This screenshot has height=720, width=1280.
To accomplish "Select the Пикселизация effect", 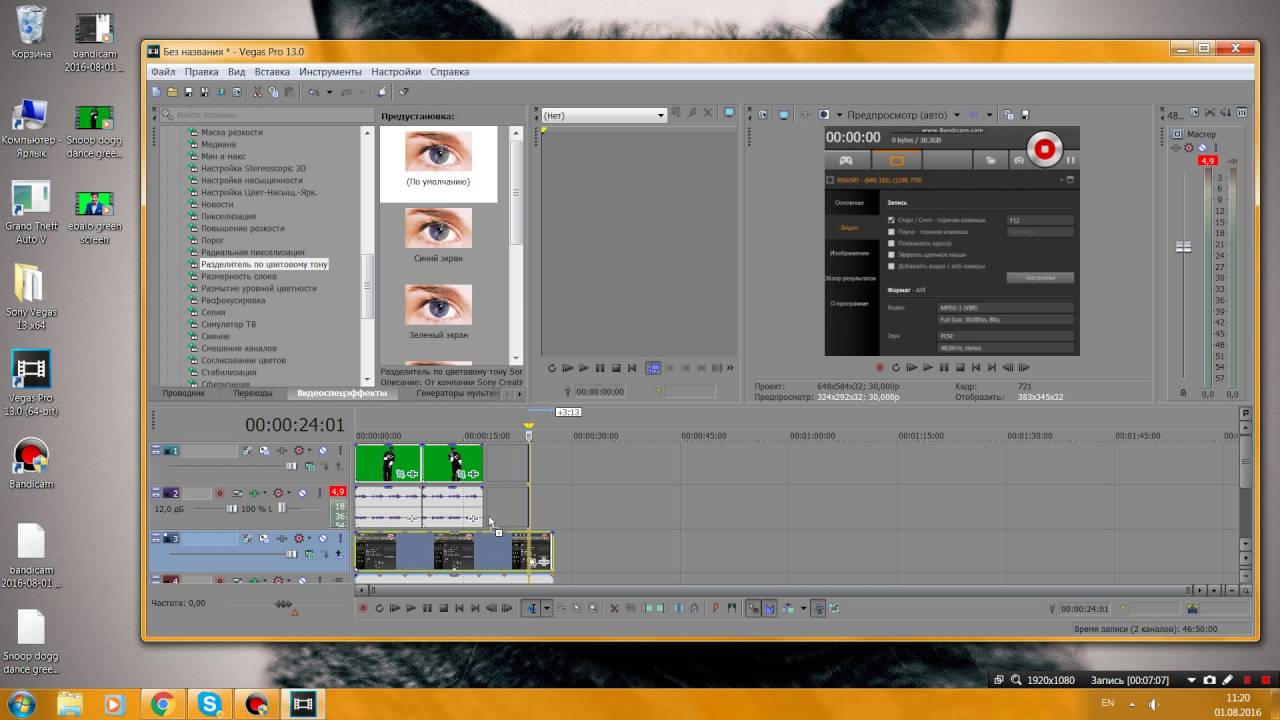I will (x=228, y=216).
